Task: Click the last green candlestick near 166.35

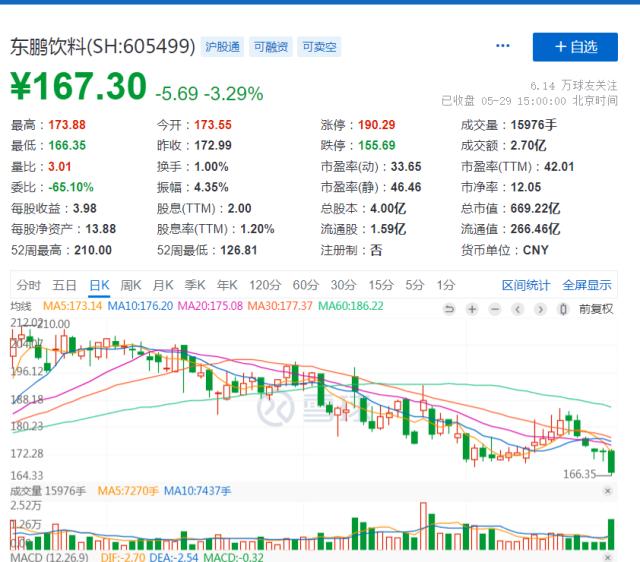Action: (611, 461)
